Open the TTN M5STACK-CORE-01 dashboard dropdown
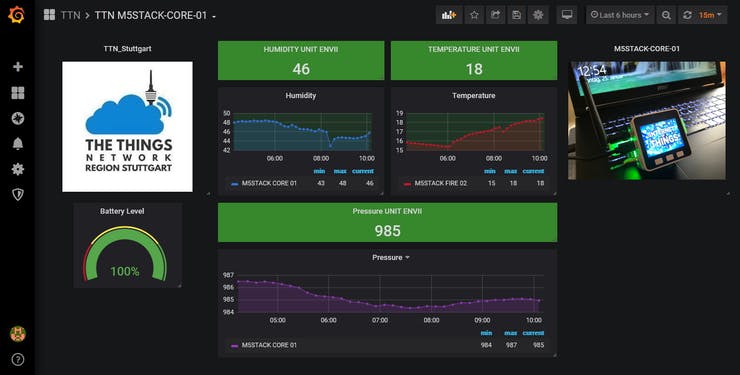 [155, 16]
